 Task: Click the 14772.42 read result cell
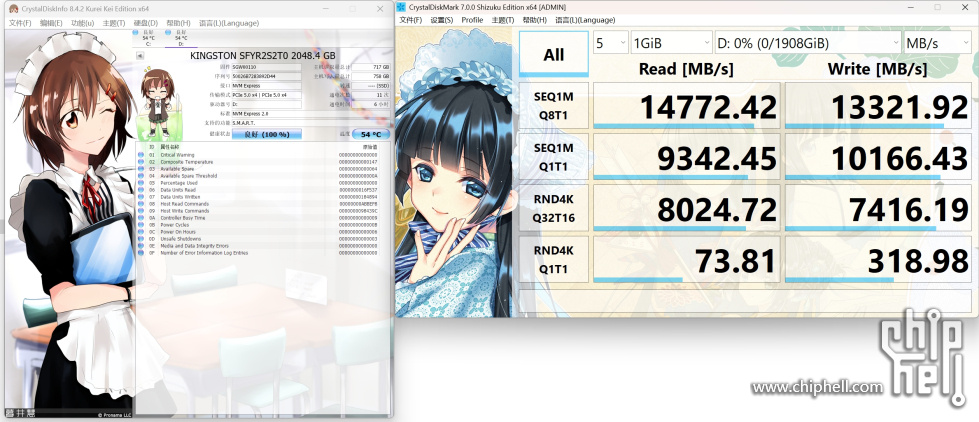(x=686, y=106)
